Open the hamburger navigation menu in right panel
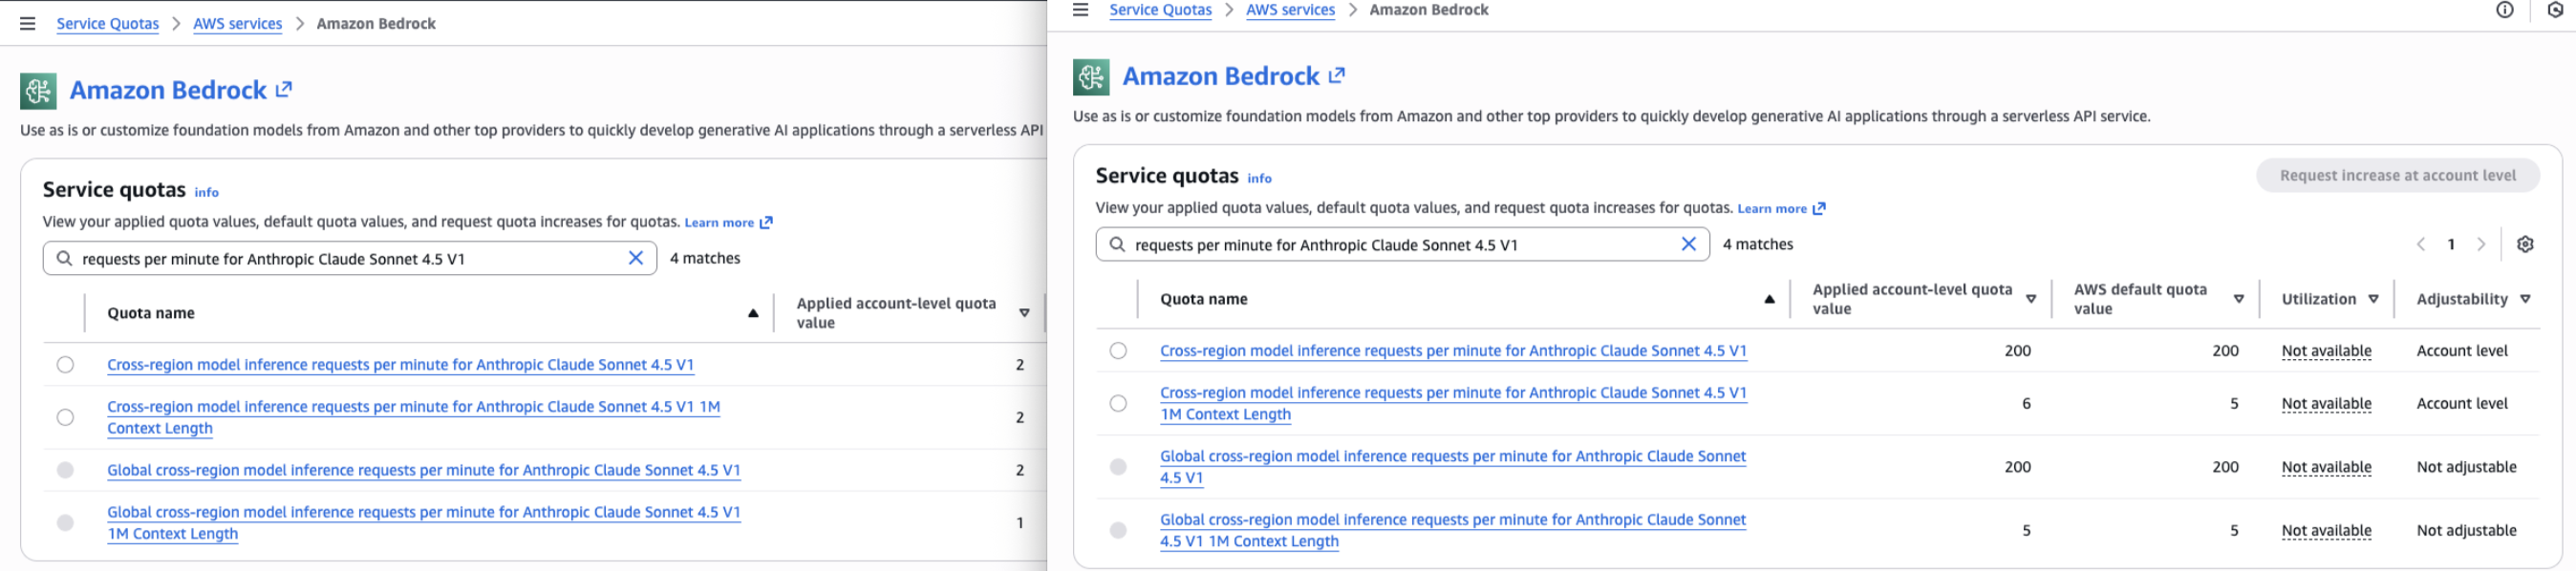The width and height of the screenshot is (2576, 571). point(1080,10)
